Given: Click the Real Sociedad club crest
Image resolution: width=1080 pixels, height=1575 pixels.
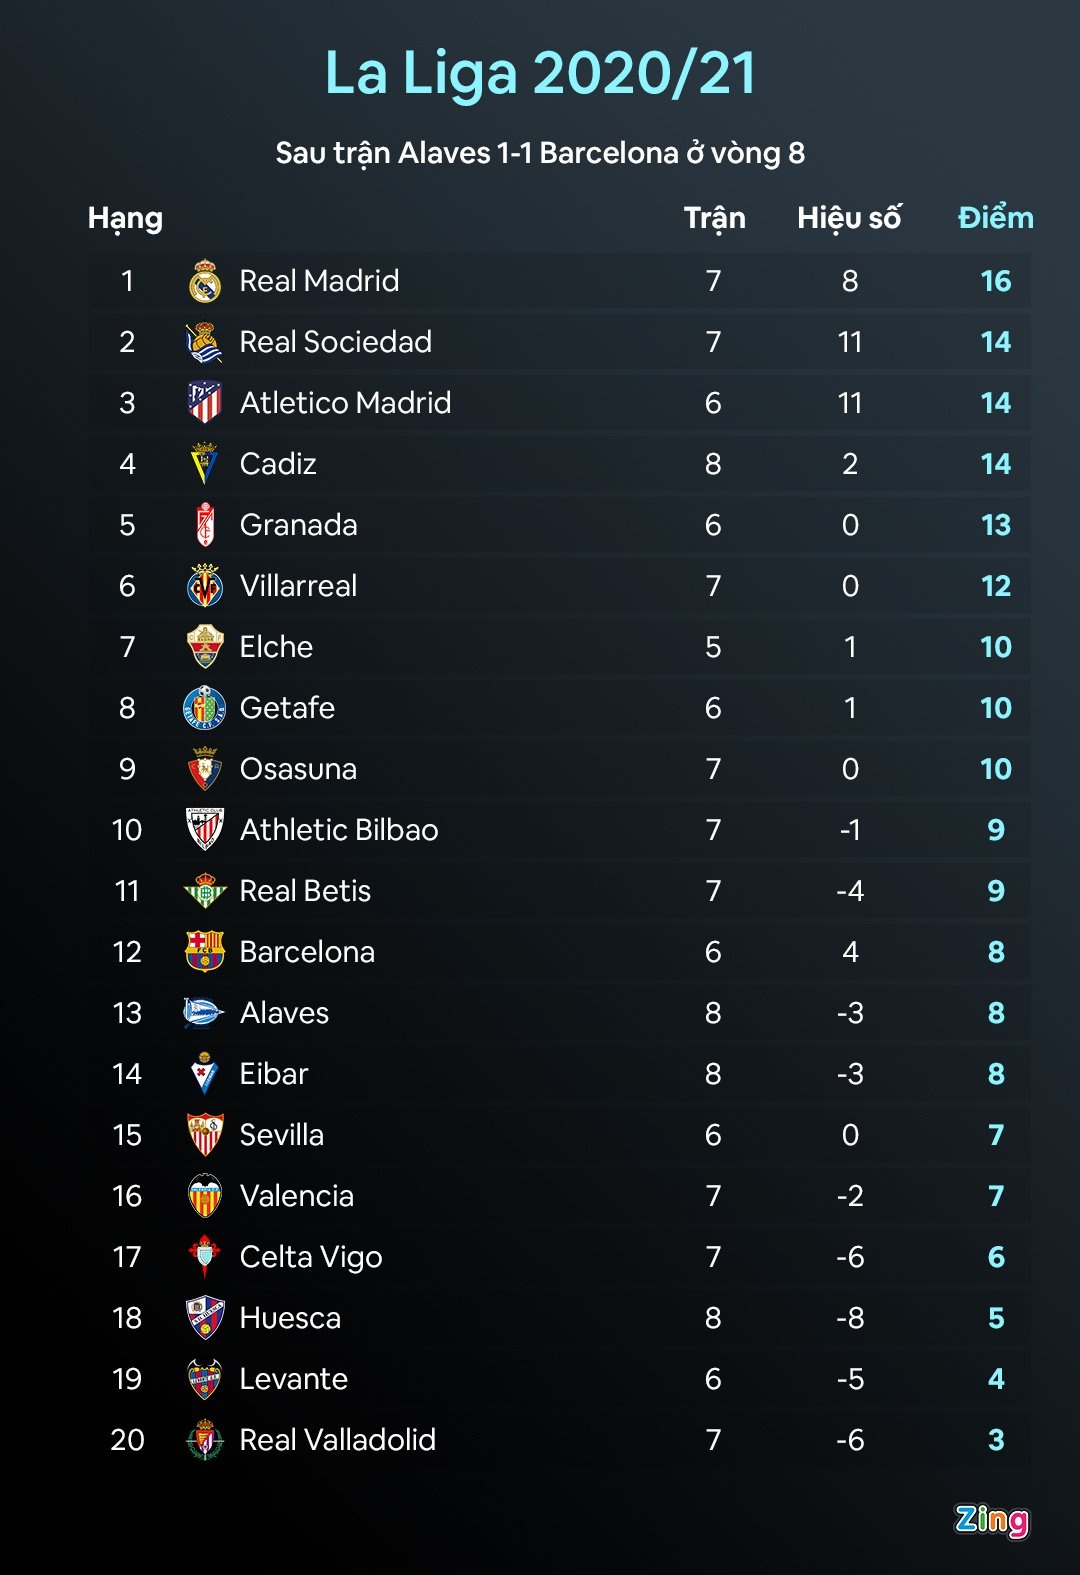Looking at the screenshot, I should coord(205,343).
